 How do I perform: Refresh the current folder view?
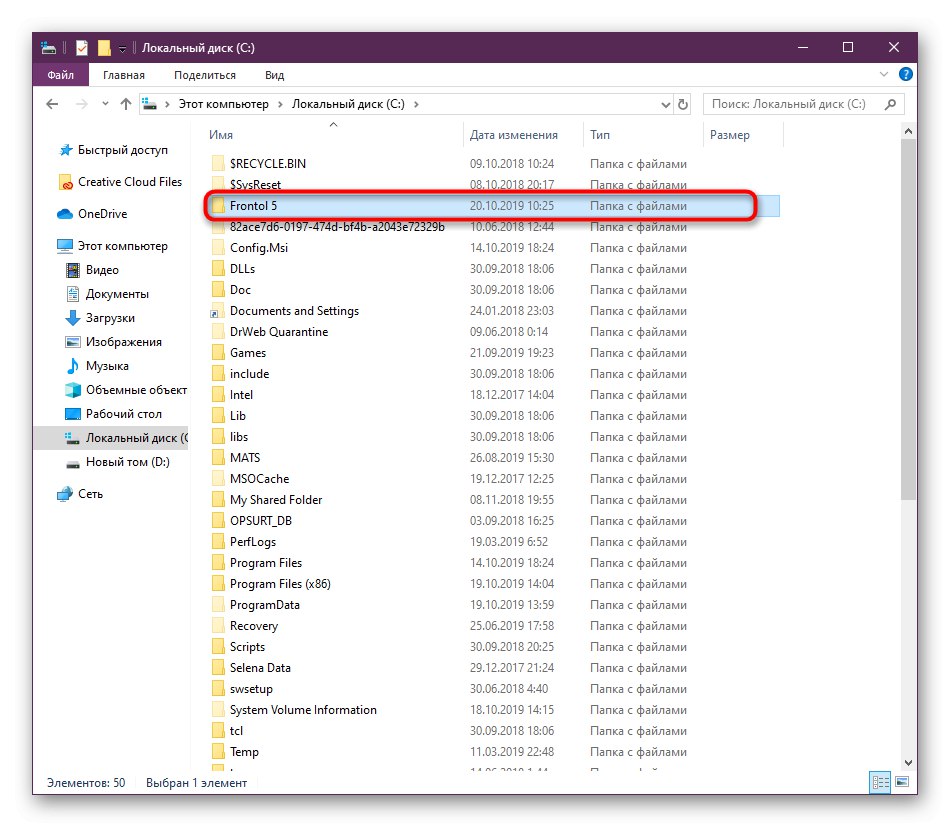(x=683, y=104)
